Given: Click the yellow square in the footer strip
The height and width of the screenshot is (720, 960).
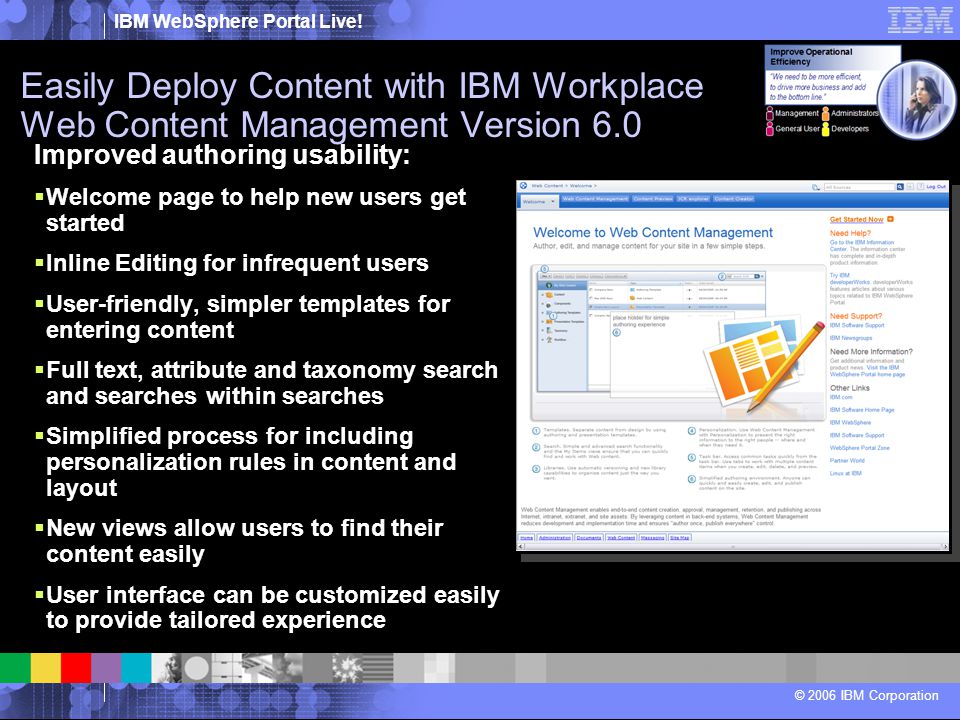Looking at the screenshot, I should (x=45, y=667).
